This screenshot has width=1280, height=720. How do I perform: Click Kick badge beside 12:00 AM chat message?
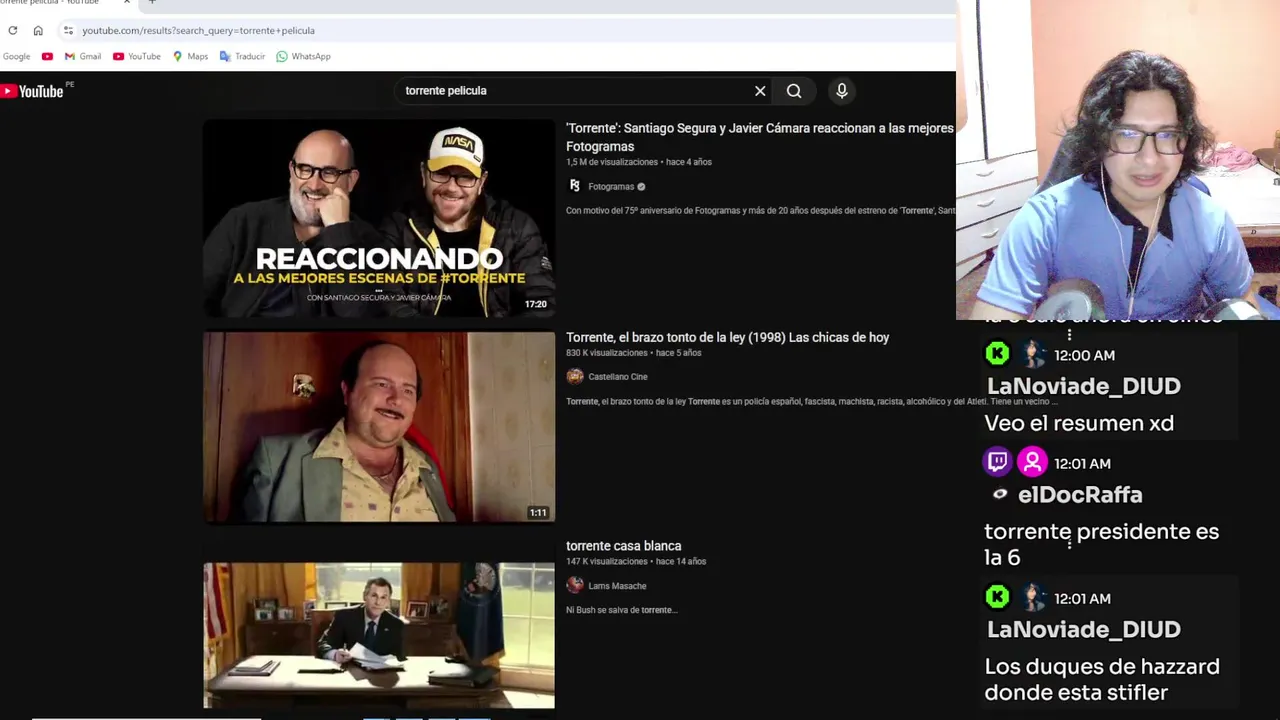tap(997, 354)
